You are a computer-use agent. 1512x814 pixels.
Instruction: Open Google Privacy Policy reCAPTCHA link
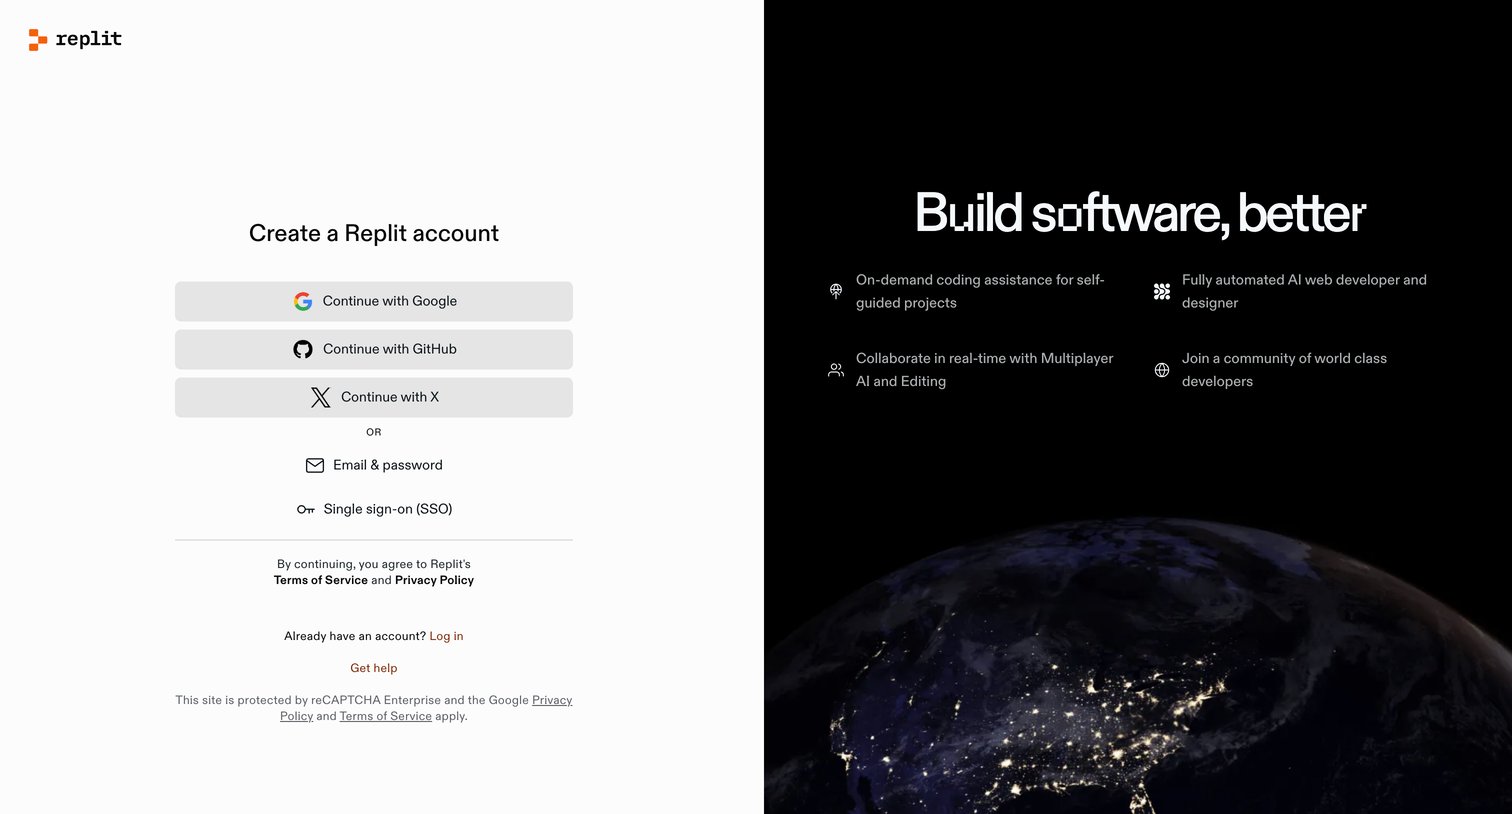552,700
